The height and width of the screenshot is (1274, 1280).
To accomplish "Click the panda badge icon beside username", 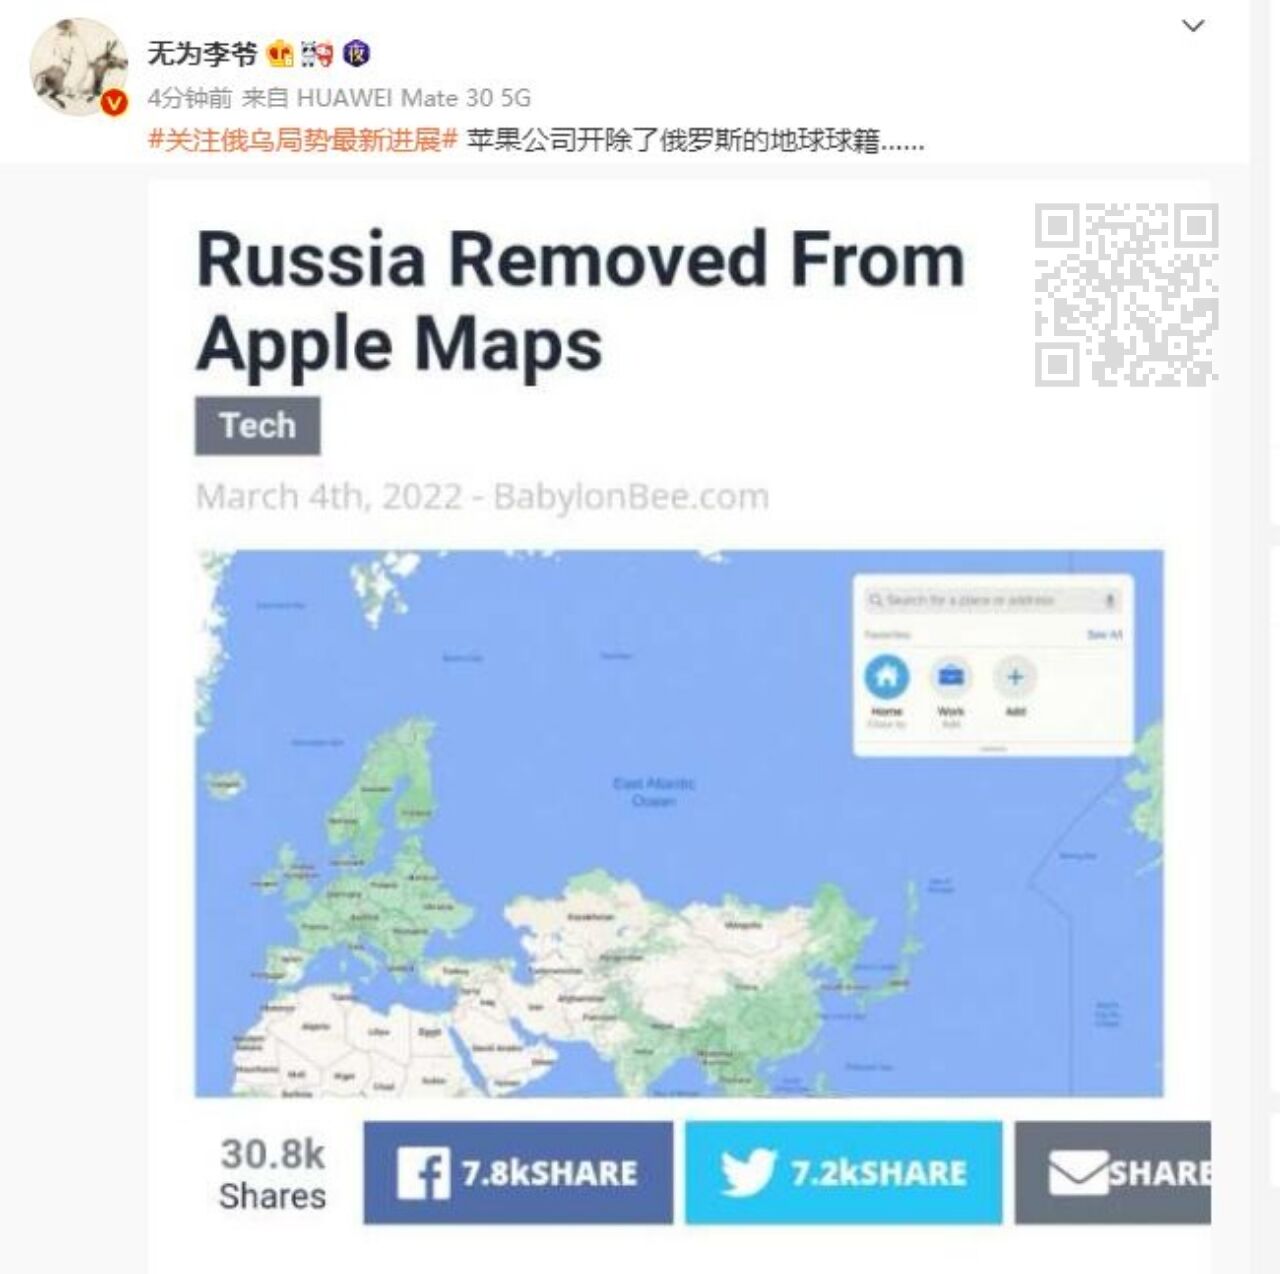I will point(317,53).
